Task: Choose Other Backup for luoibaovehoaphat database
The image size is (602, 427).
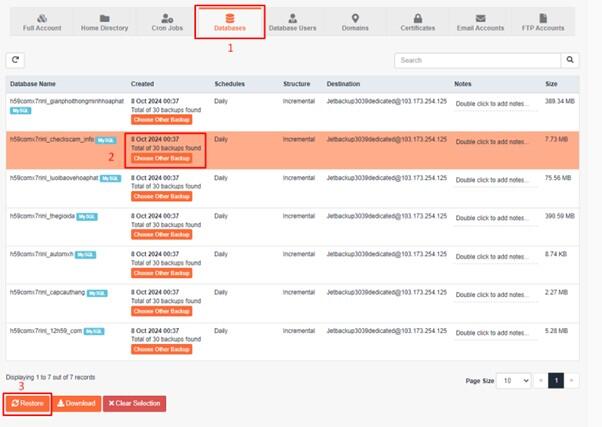Action: [x=162, y=196]
